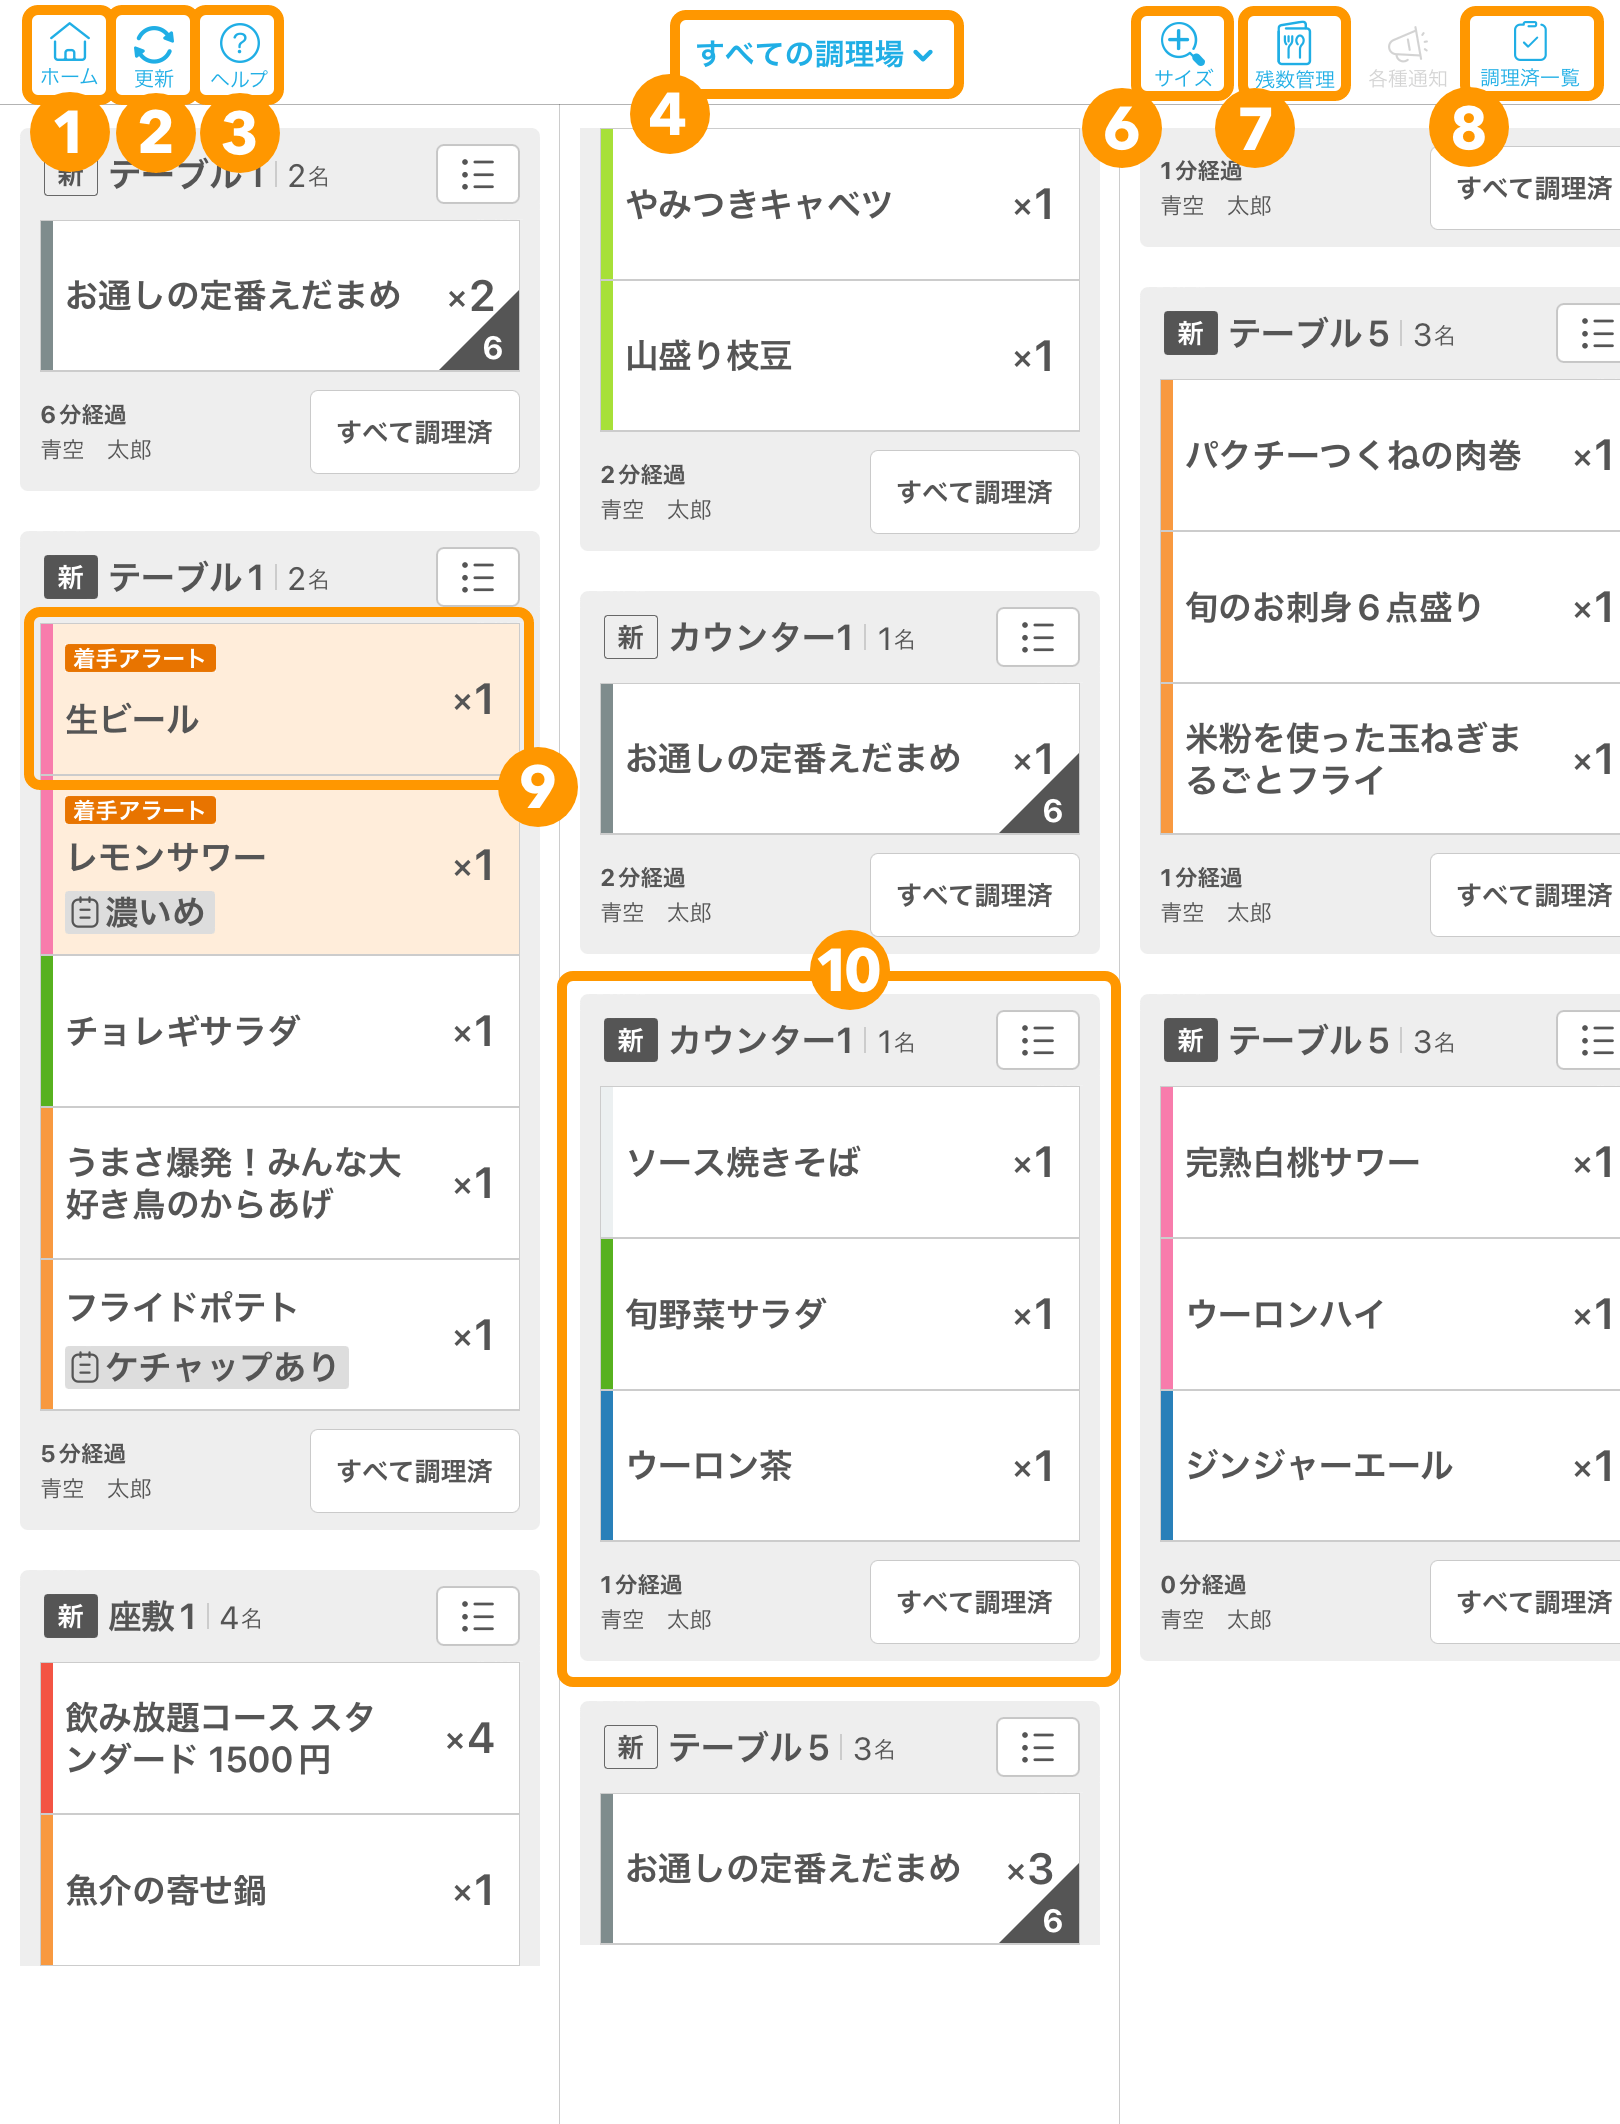Open 調理済一覧 cooked list icon
This screenshot has width=1620, height=2124.
click(1530, 53)
